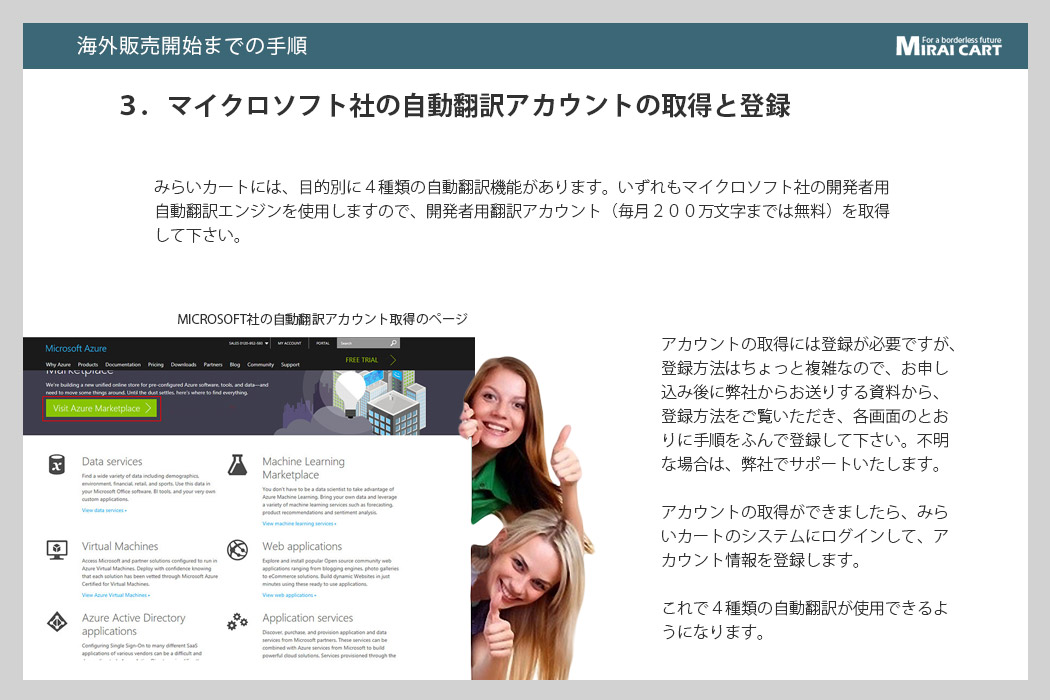This screenshot has width=1050, height=700.
Task: Click the View web applications link
Action: 289,595
